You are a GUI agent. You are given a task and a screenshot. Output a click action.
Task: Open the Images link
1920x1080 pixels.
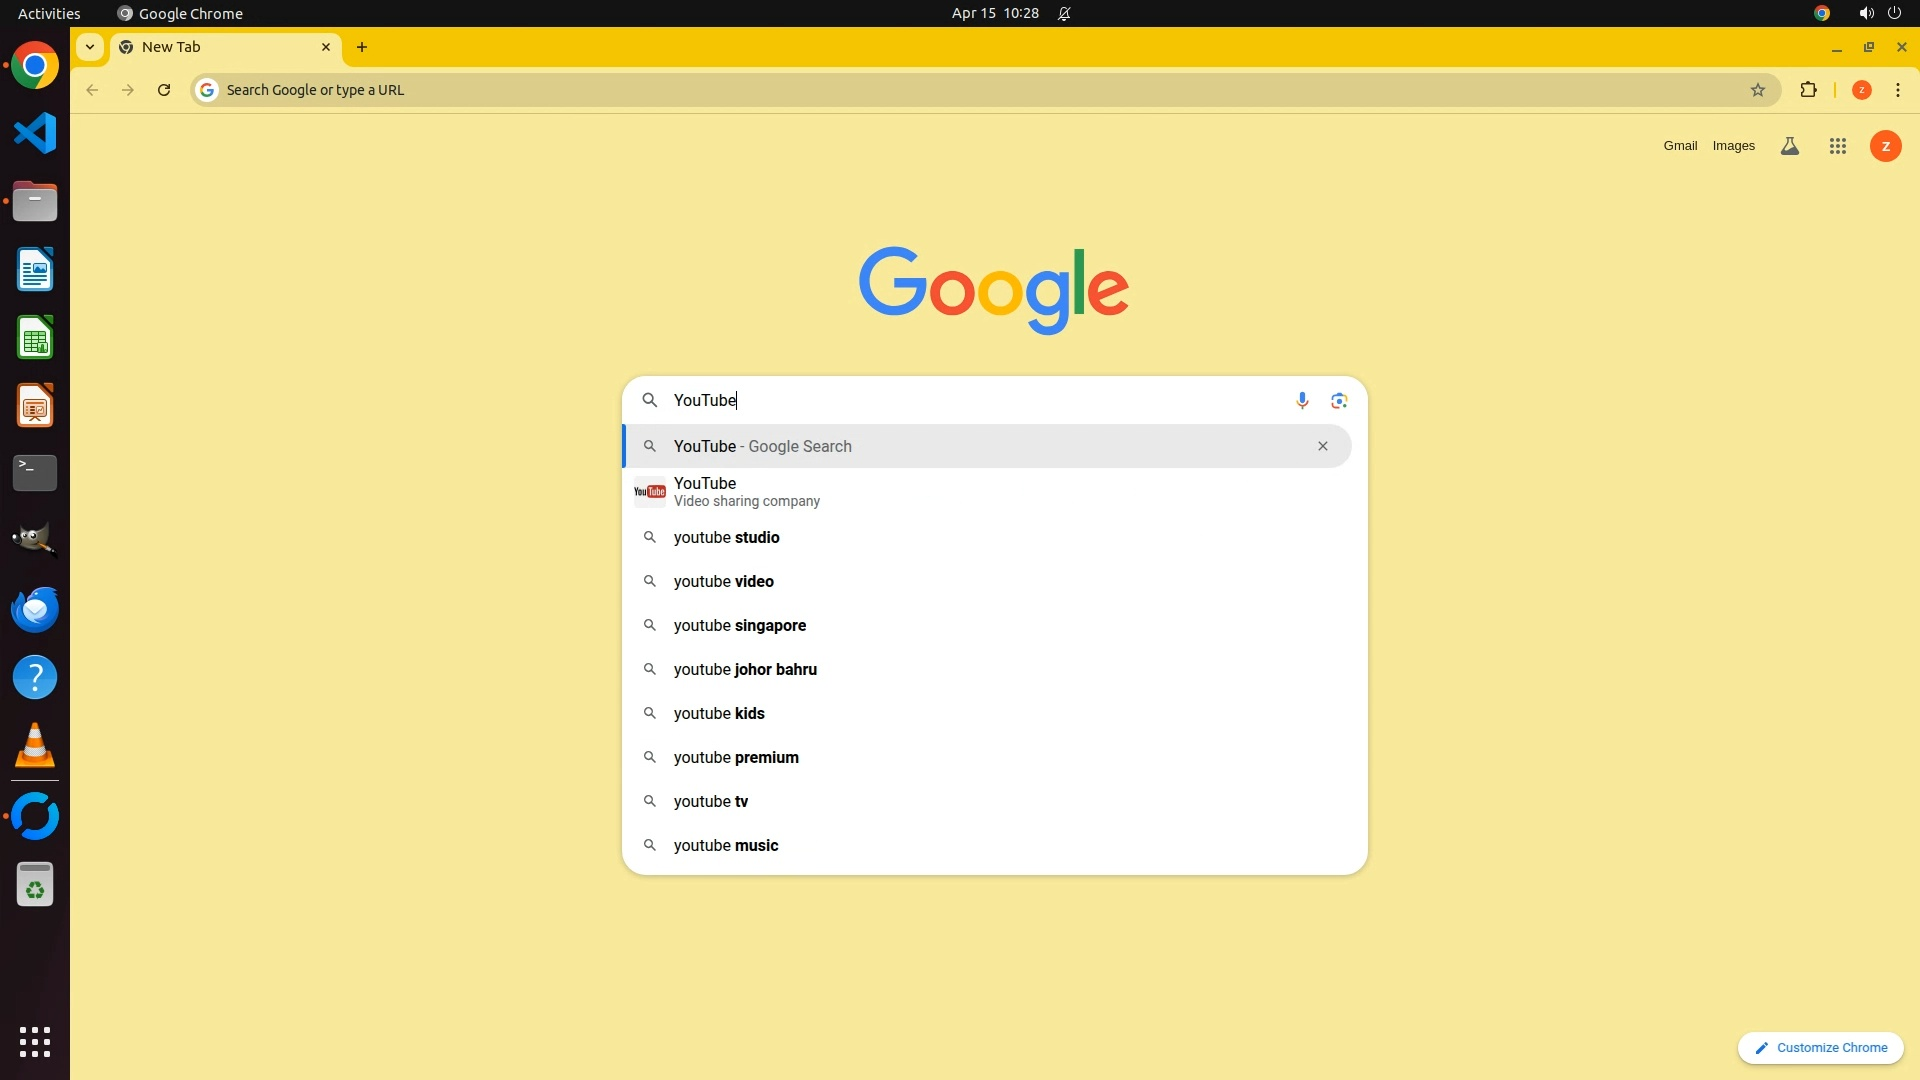(x=1733, y=146)
